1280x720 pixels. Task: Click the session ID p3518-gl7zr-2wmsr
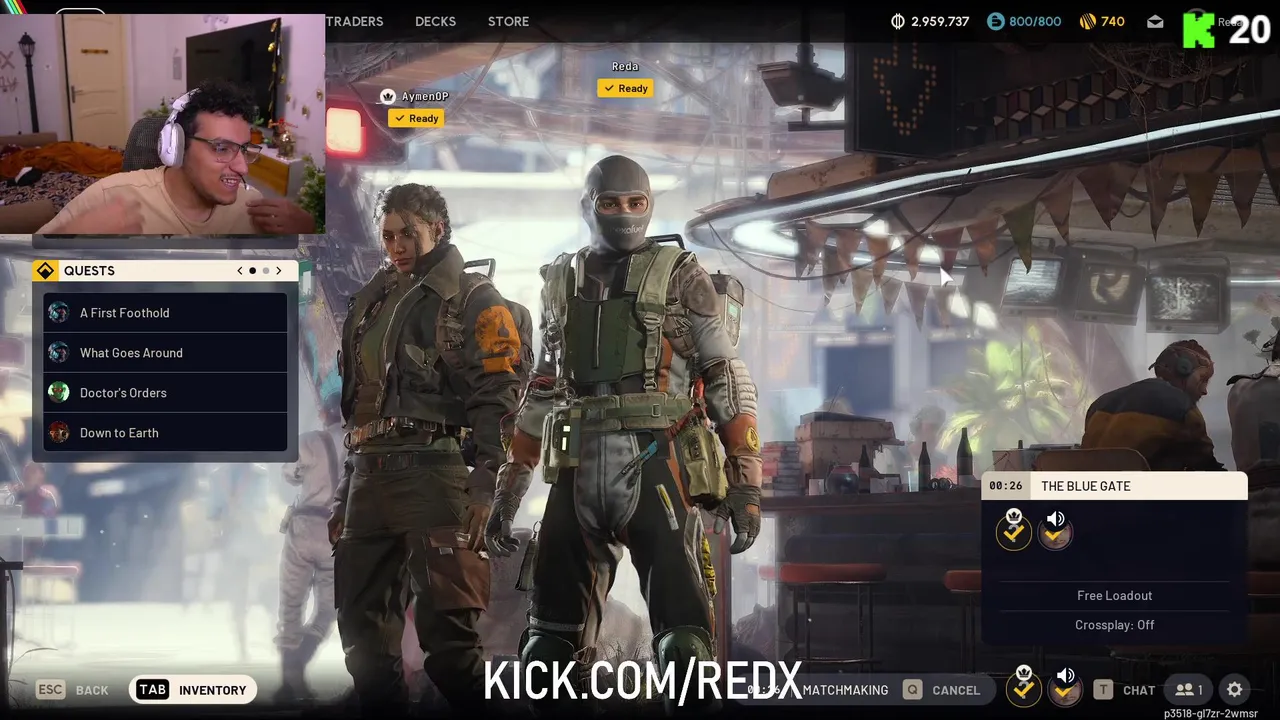[x=1210, y=714]
